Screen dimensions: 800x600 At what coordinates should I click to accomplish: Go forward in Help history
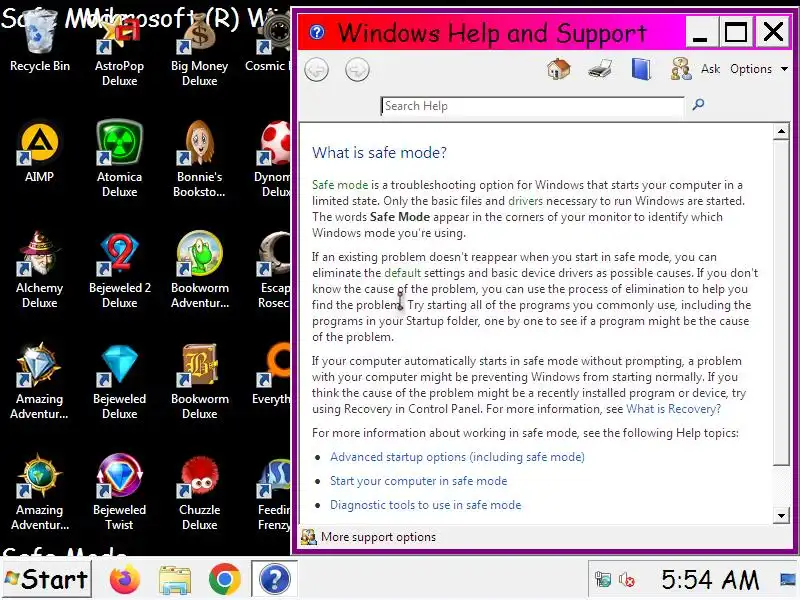tap(357, 69)
